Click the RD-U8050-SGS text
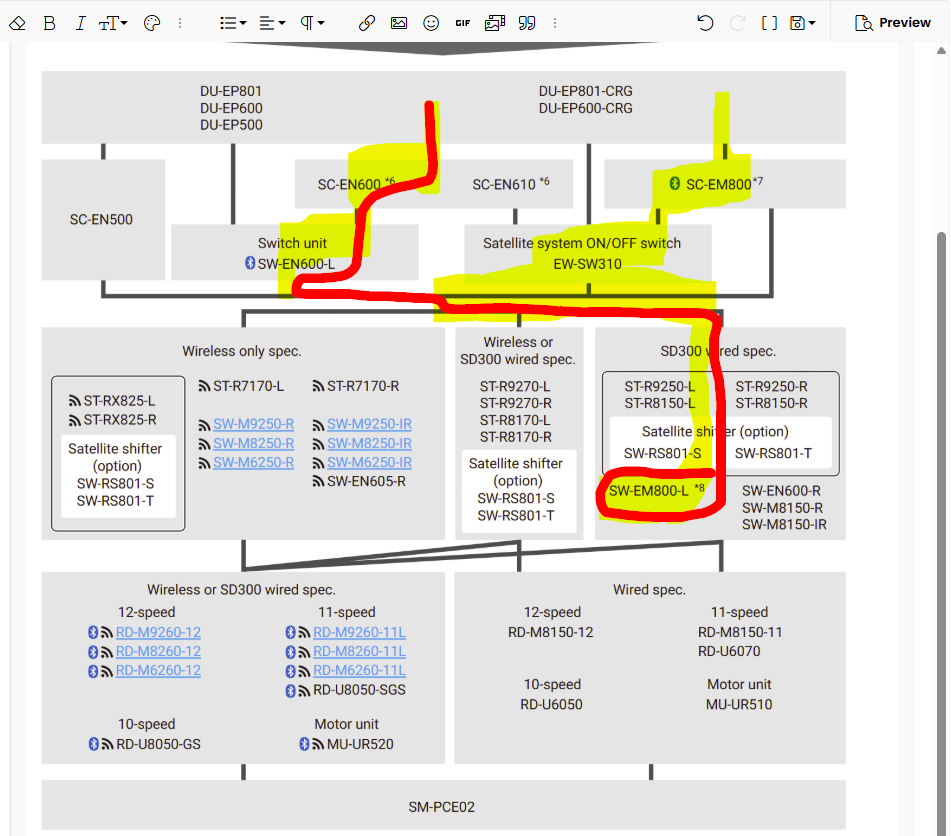Image resolution: width=951 pixels, height=836 pixels. [x=360, y=690]
